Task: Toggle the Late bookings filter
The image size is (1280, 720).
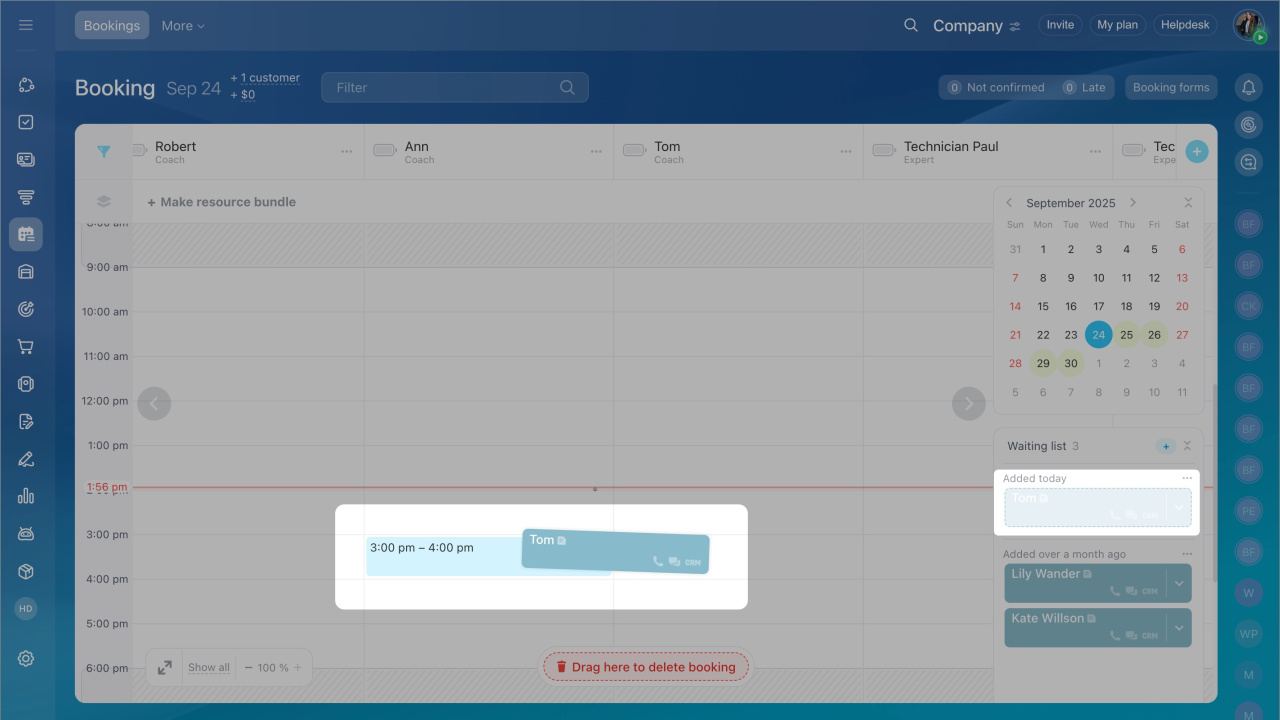Action: click(1084, 88)
